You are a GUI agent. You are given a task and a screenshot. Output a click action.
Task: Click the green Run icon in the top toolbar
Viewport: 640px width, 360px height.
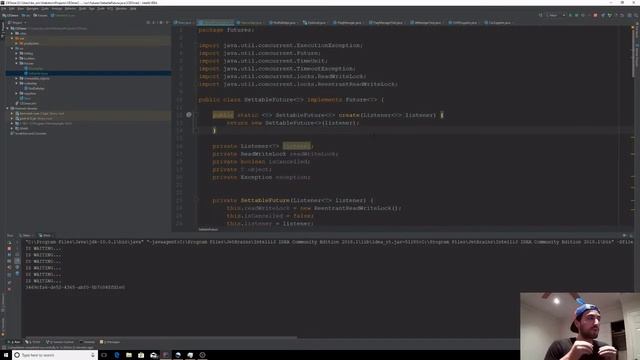[571, 16]
